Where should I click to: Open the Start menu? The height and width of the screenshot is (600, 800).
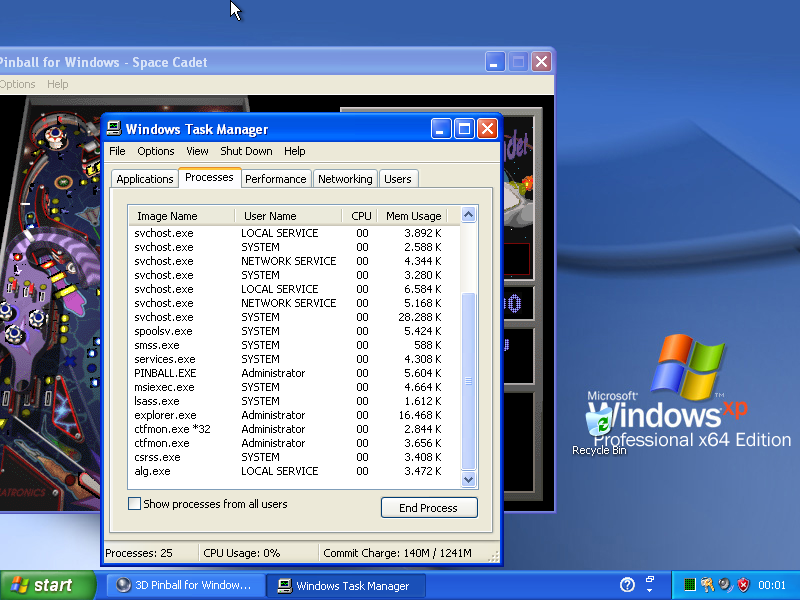(42, 585)
